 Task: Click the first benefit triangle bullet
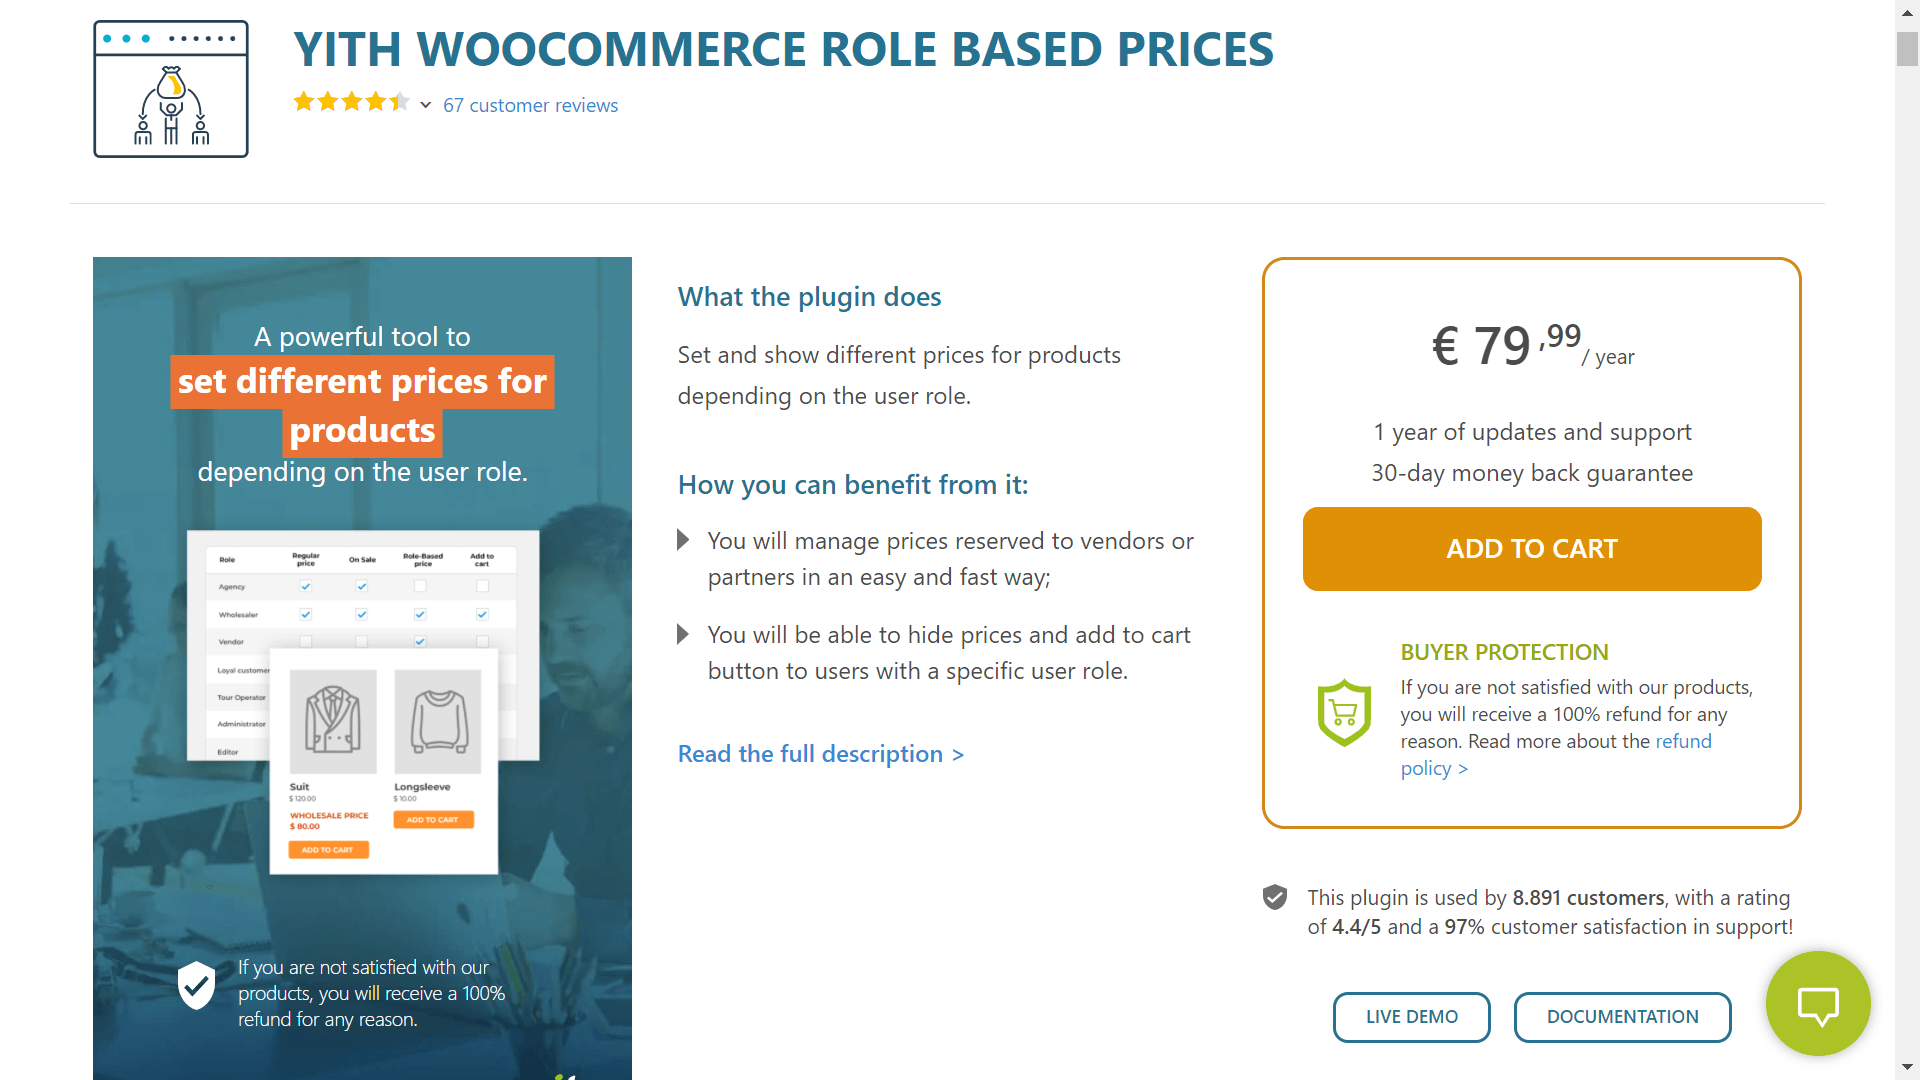pyautogui.click(x=683, y=540)
